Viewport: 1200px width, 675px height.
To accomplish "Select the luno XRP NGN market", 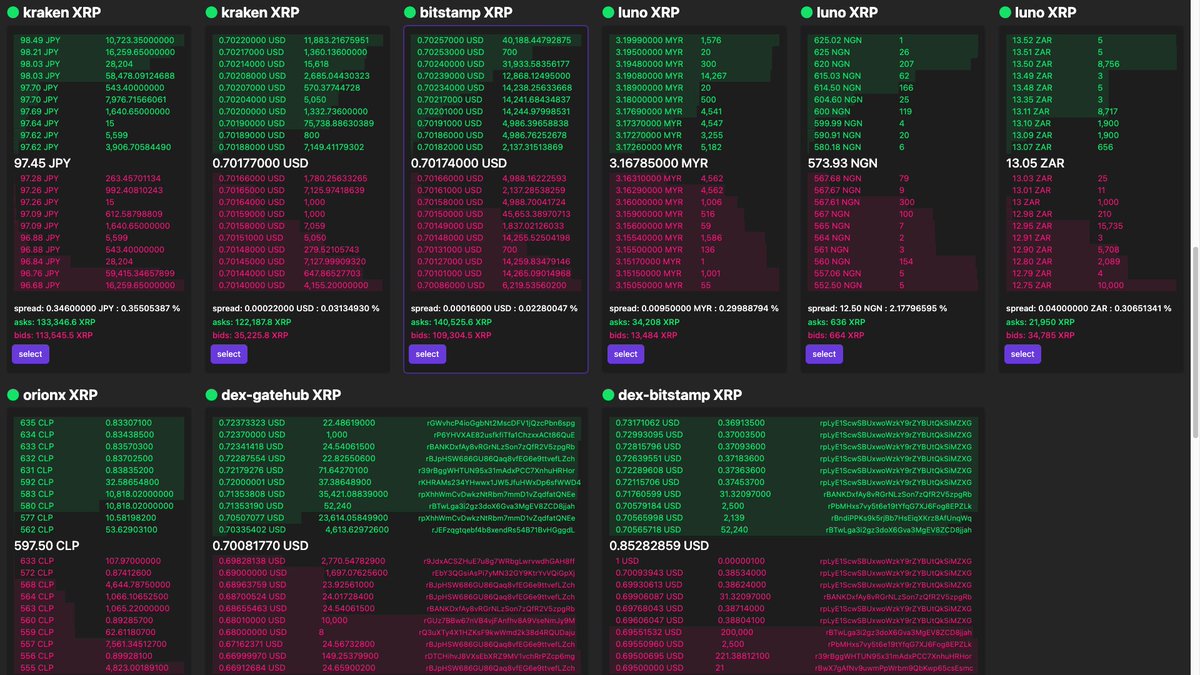I will (x=824, y=354).
